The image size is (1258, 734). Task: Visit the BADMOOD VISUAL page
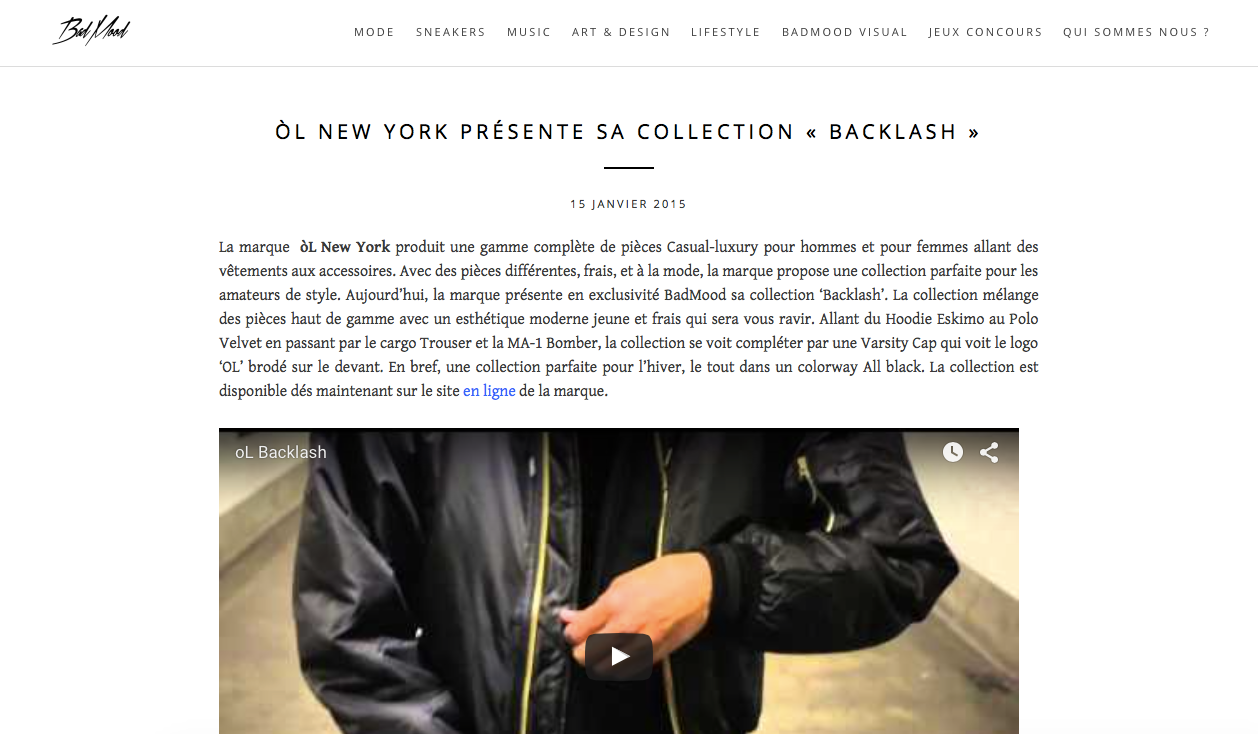pyautogui.click(x=845, y=32)
